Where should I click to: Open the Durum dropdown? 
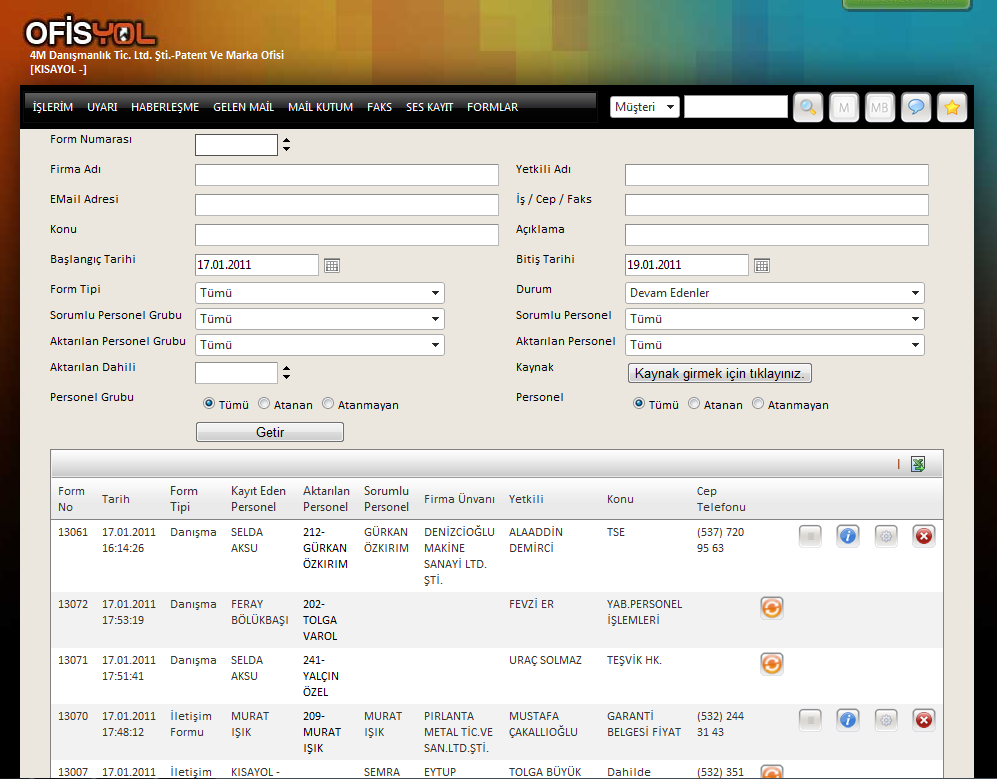click(x=775, y=293)
